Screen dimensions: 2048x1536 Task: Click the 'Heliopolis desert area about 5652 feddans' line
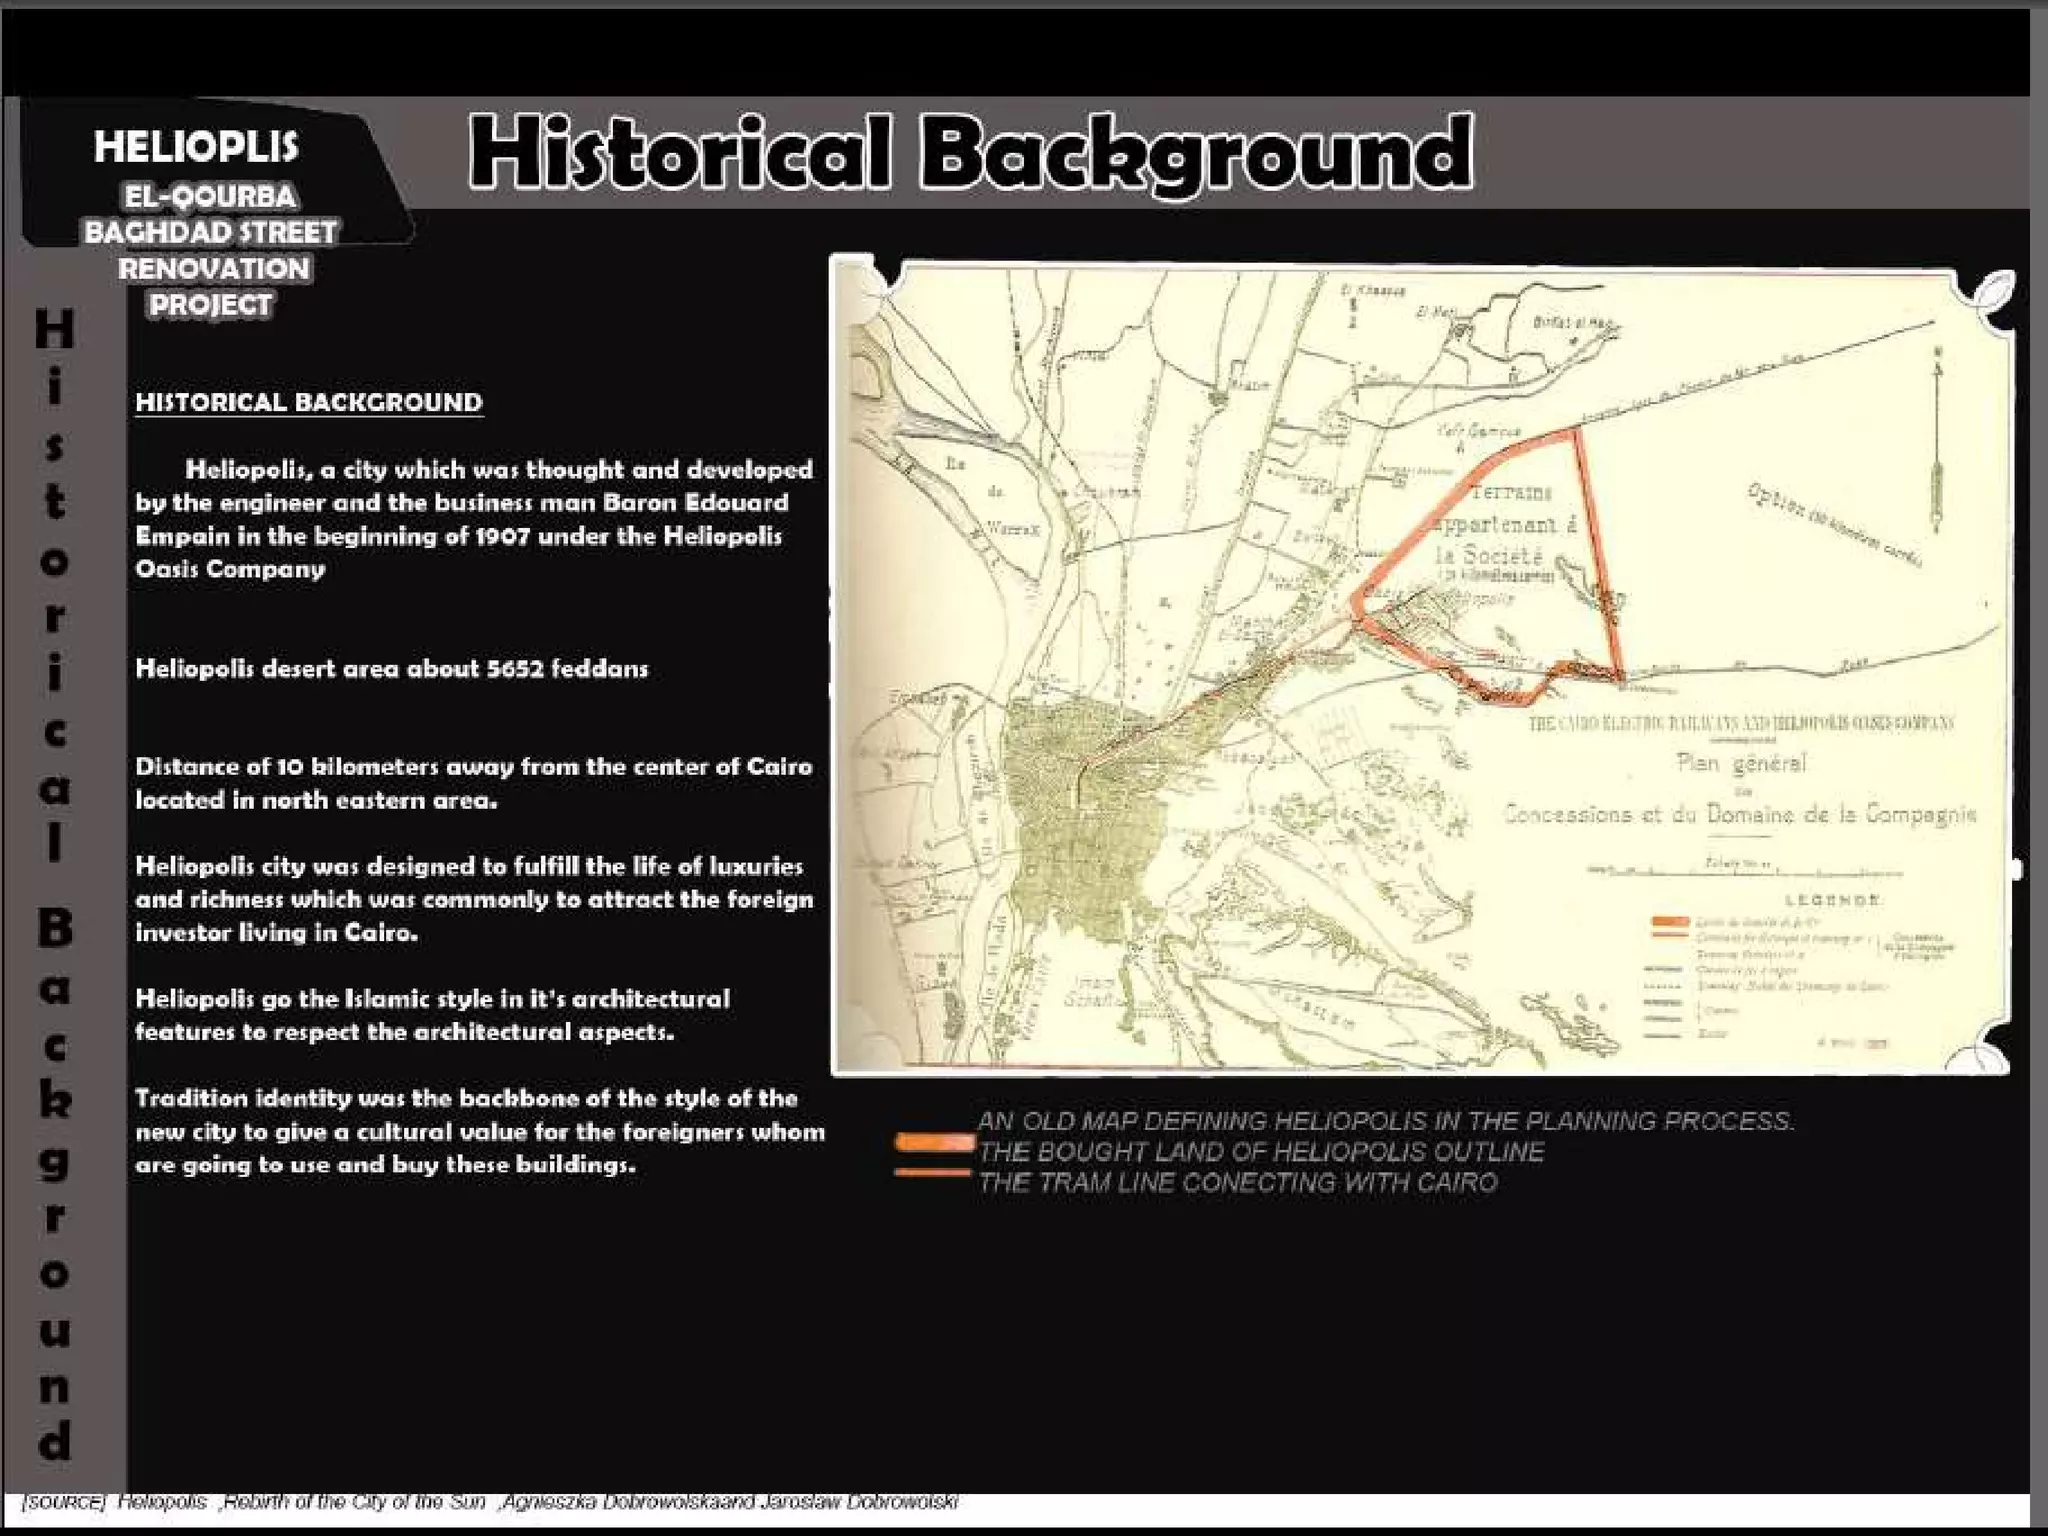391,668
